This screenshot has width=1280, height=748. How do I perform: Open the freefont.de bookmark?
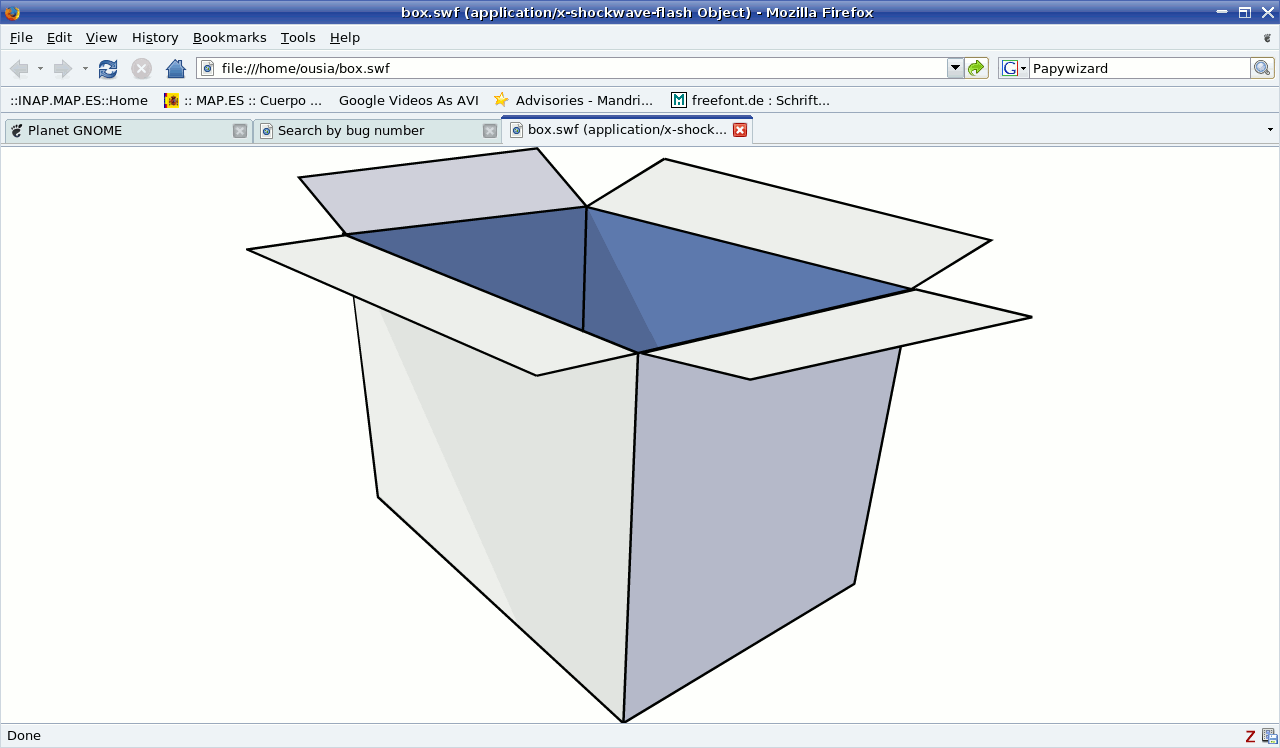point(750,100)
